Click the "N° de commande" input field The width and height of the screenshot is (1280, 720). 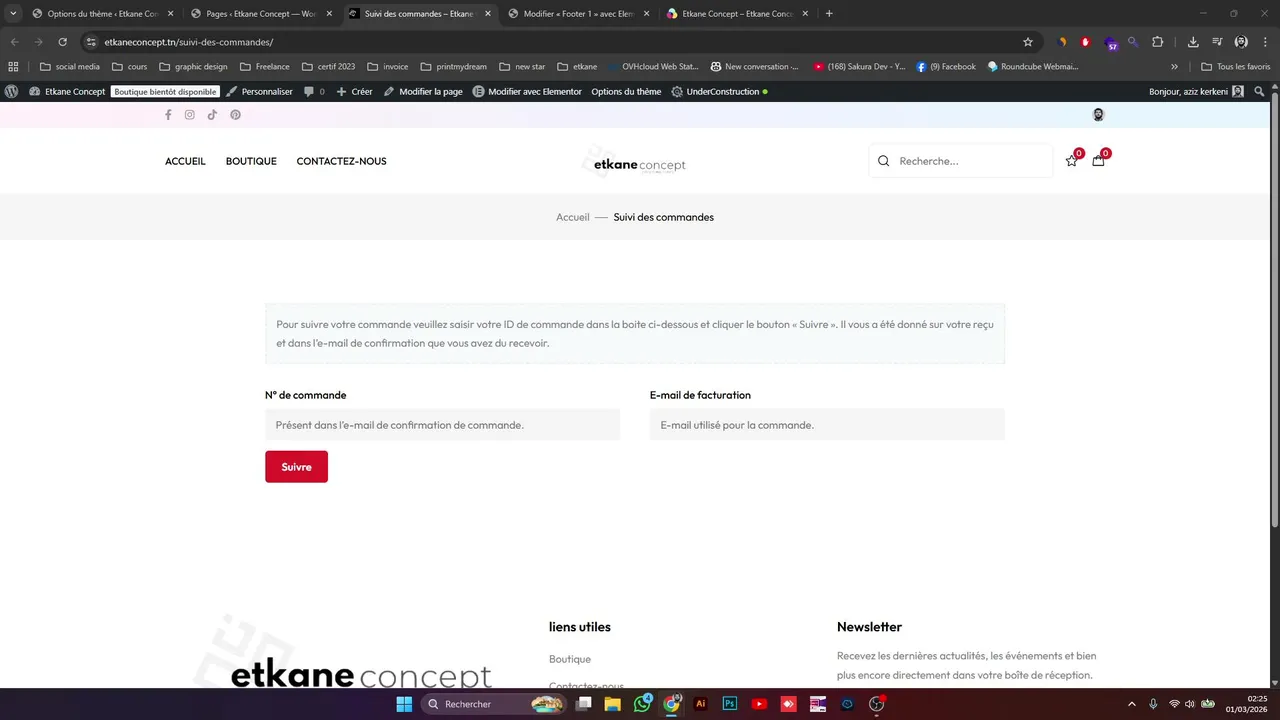442,425
